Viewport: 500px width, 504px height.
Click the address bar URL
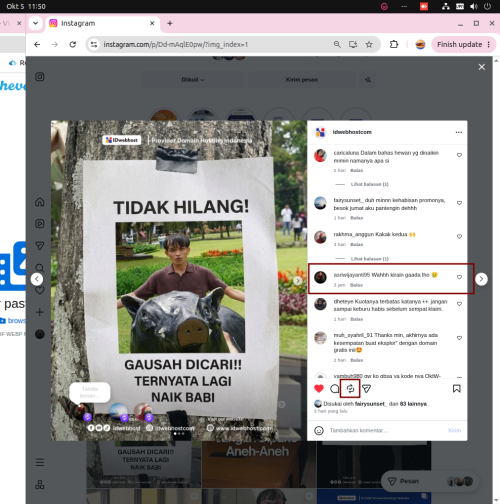point(175,44)
